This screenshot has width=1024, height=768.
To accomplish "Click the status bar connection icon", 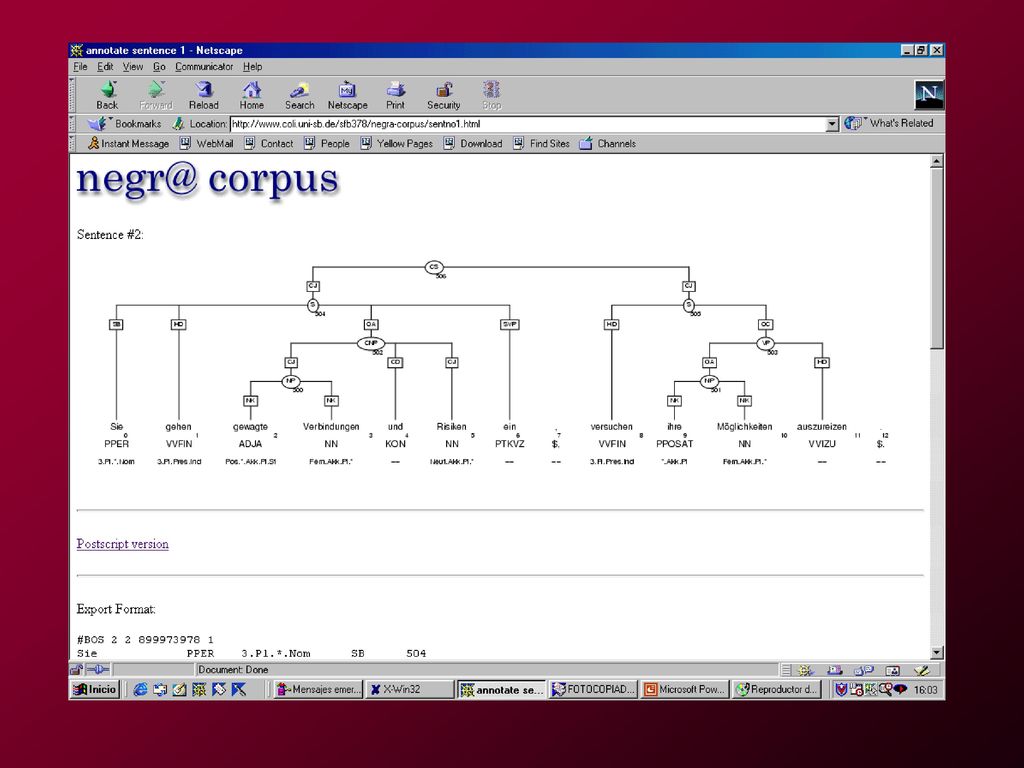I will [98, 669].
